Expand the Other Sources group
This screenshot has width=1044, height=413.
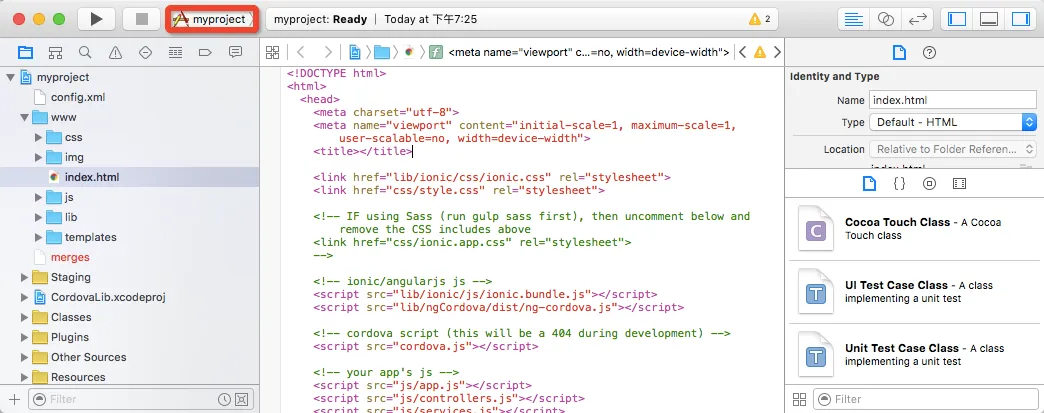(x=25, y=357)
